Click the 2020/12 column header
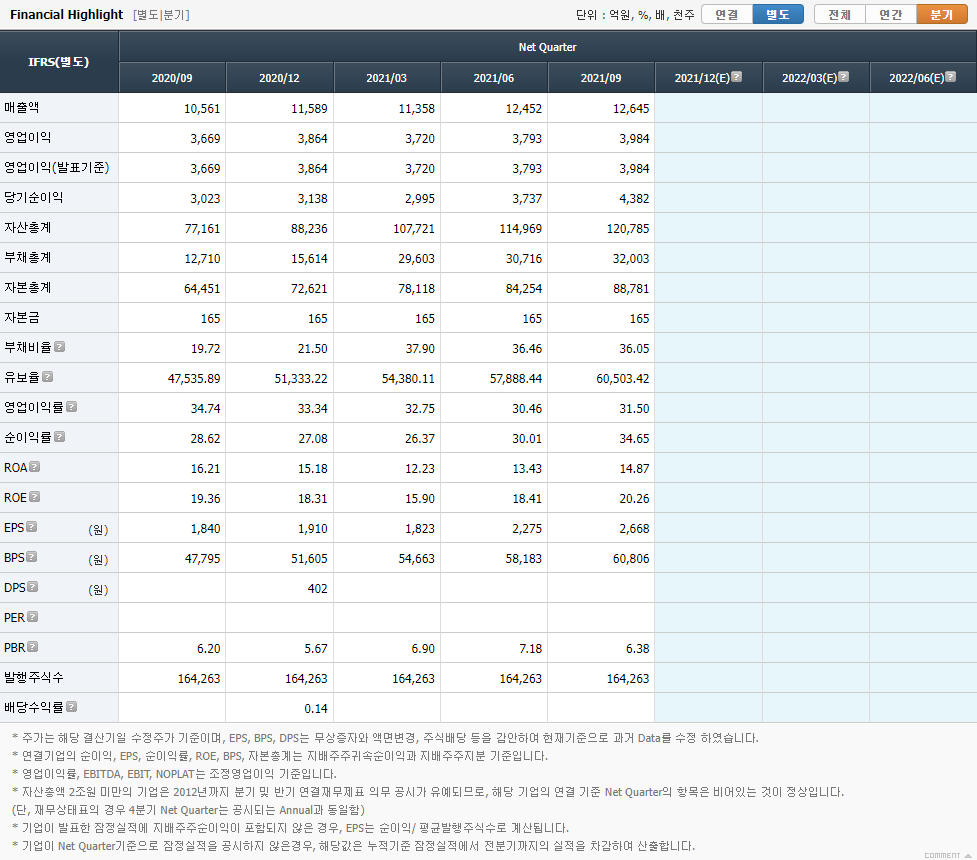The image size is (977, 860). click(279, 78)
